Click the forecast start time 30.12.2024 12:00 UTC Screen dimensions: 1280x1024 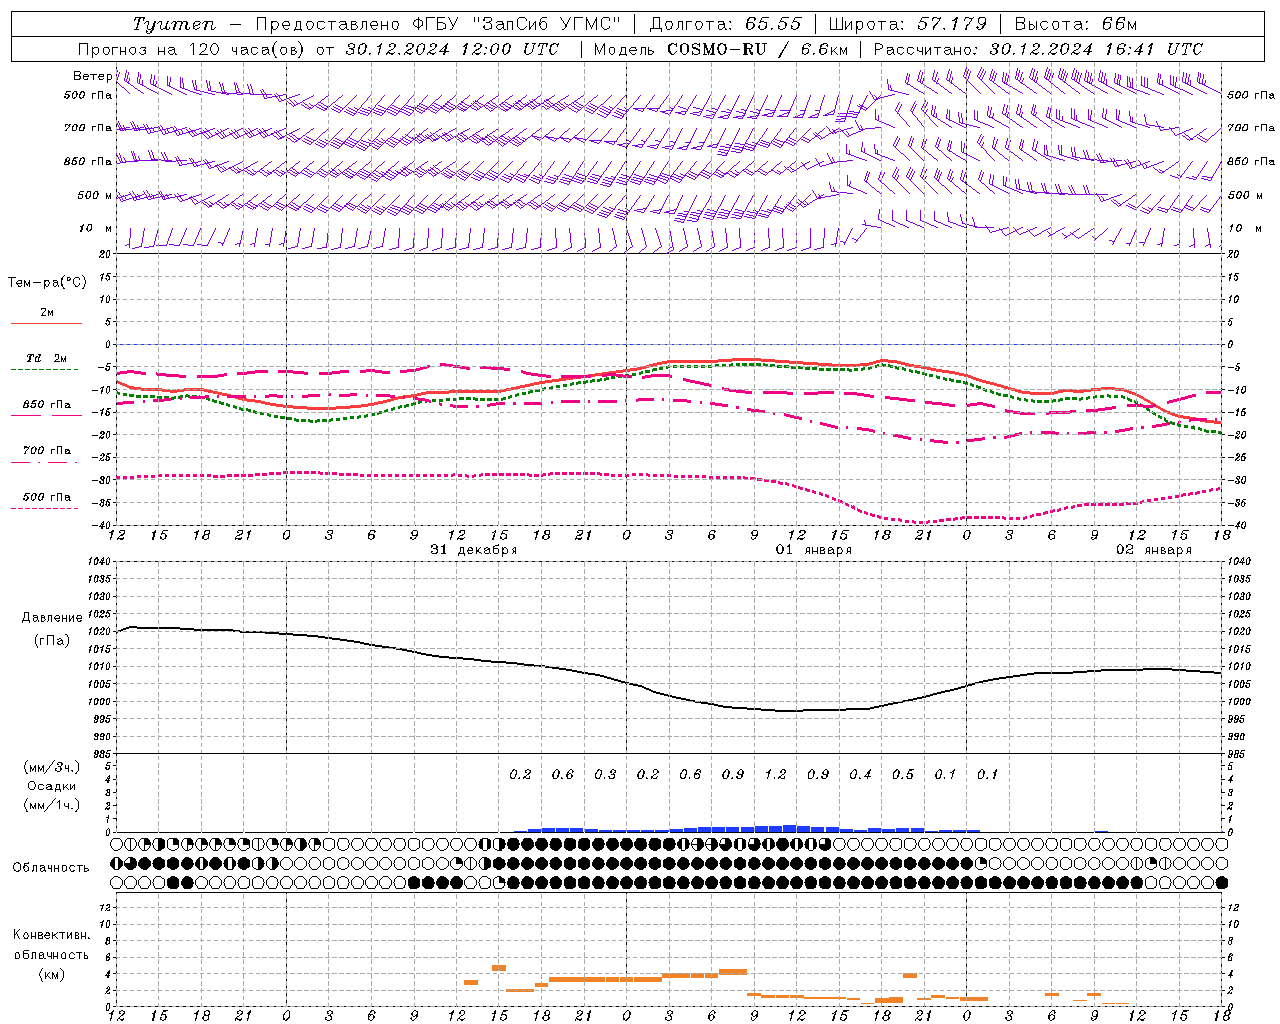click(453, 49)
